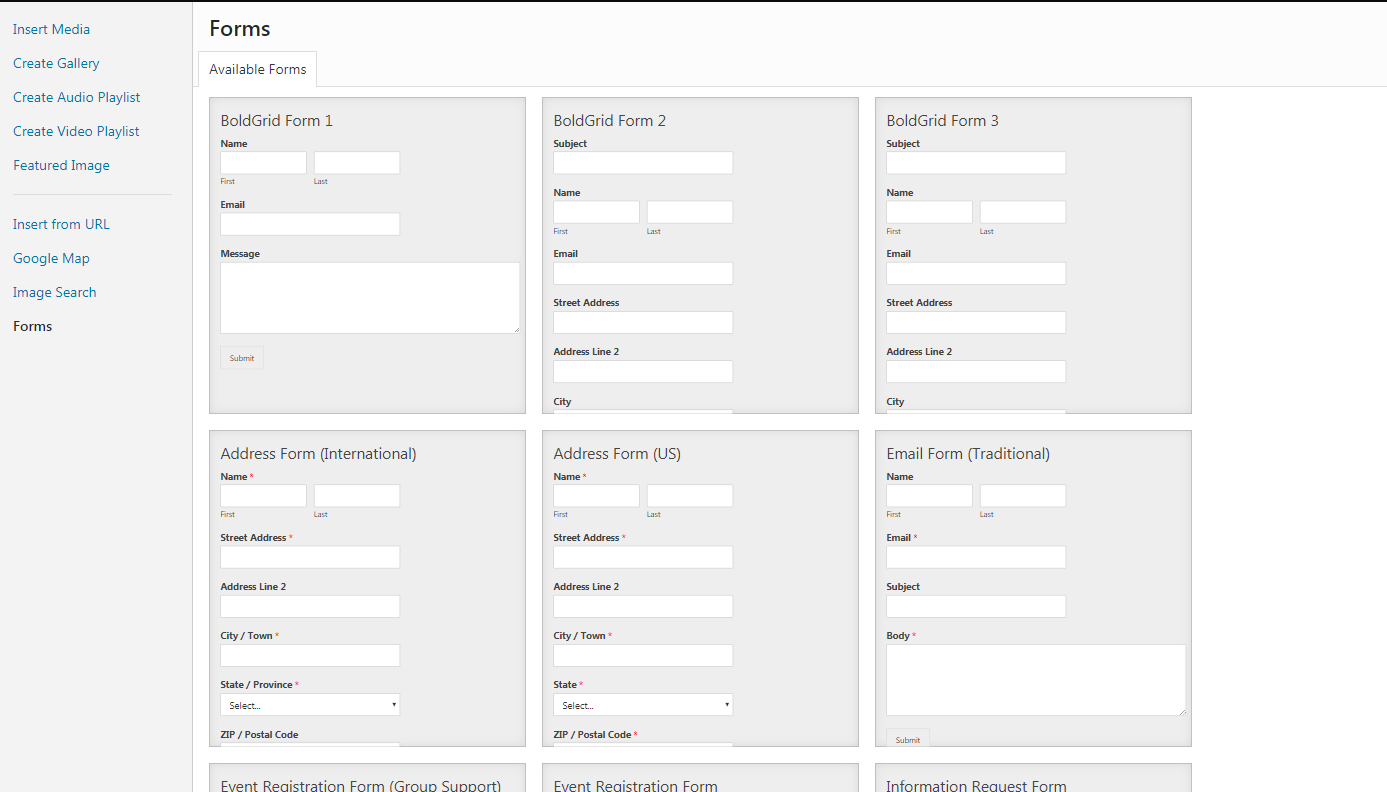
Task: Click Last name field in BoldGrid Form 2
Action: click(690, 212)
